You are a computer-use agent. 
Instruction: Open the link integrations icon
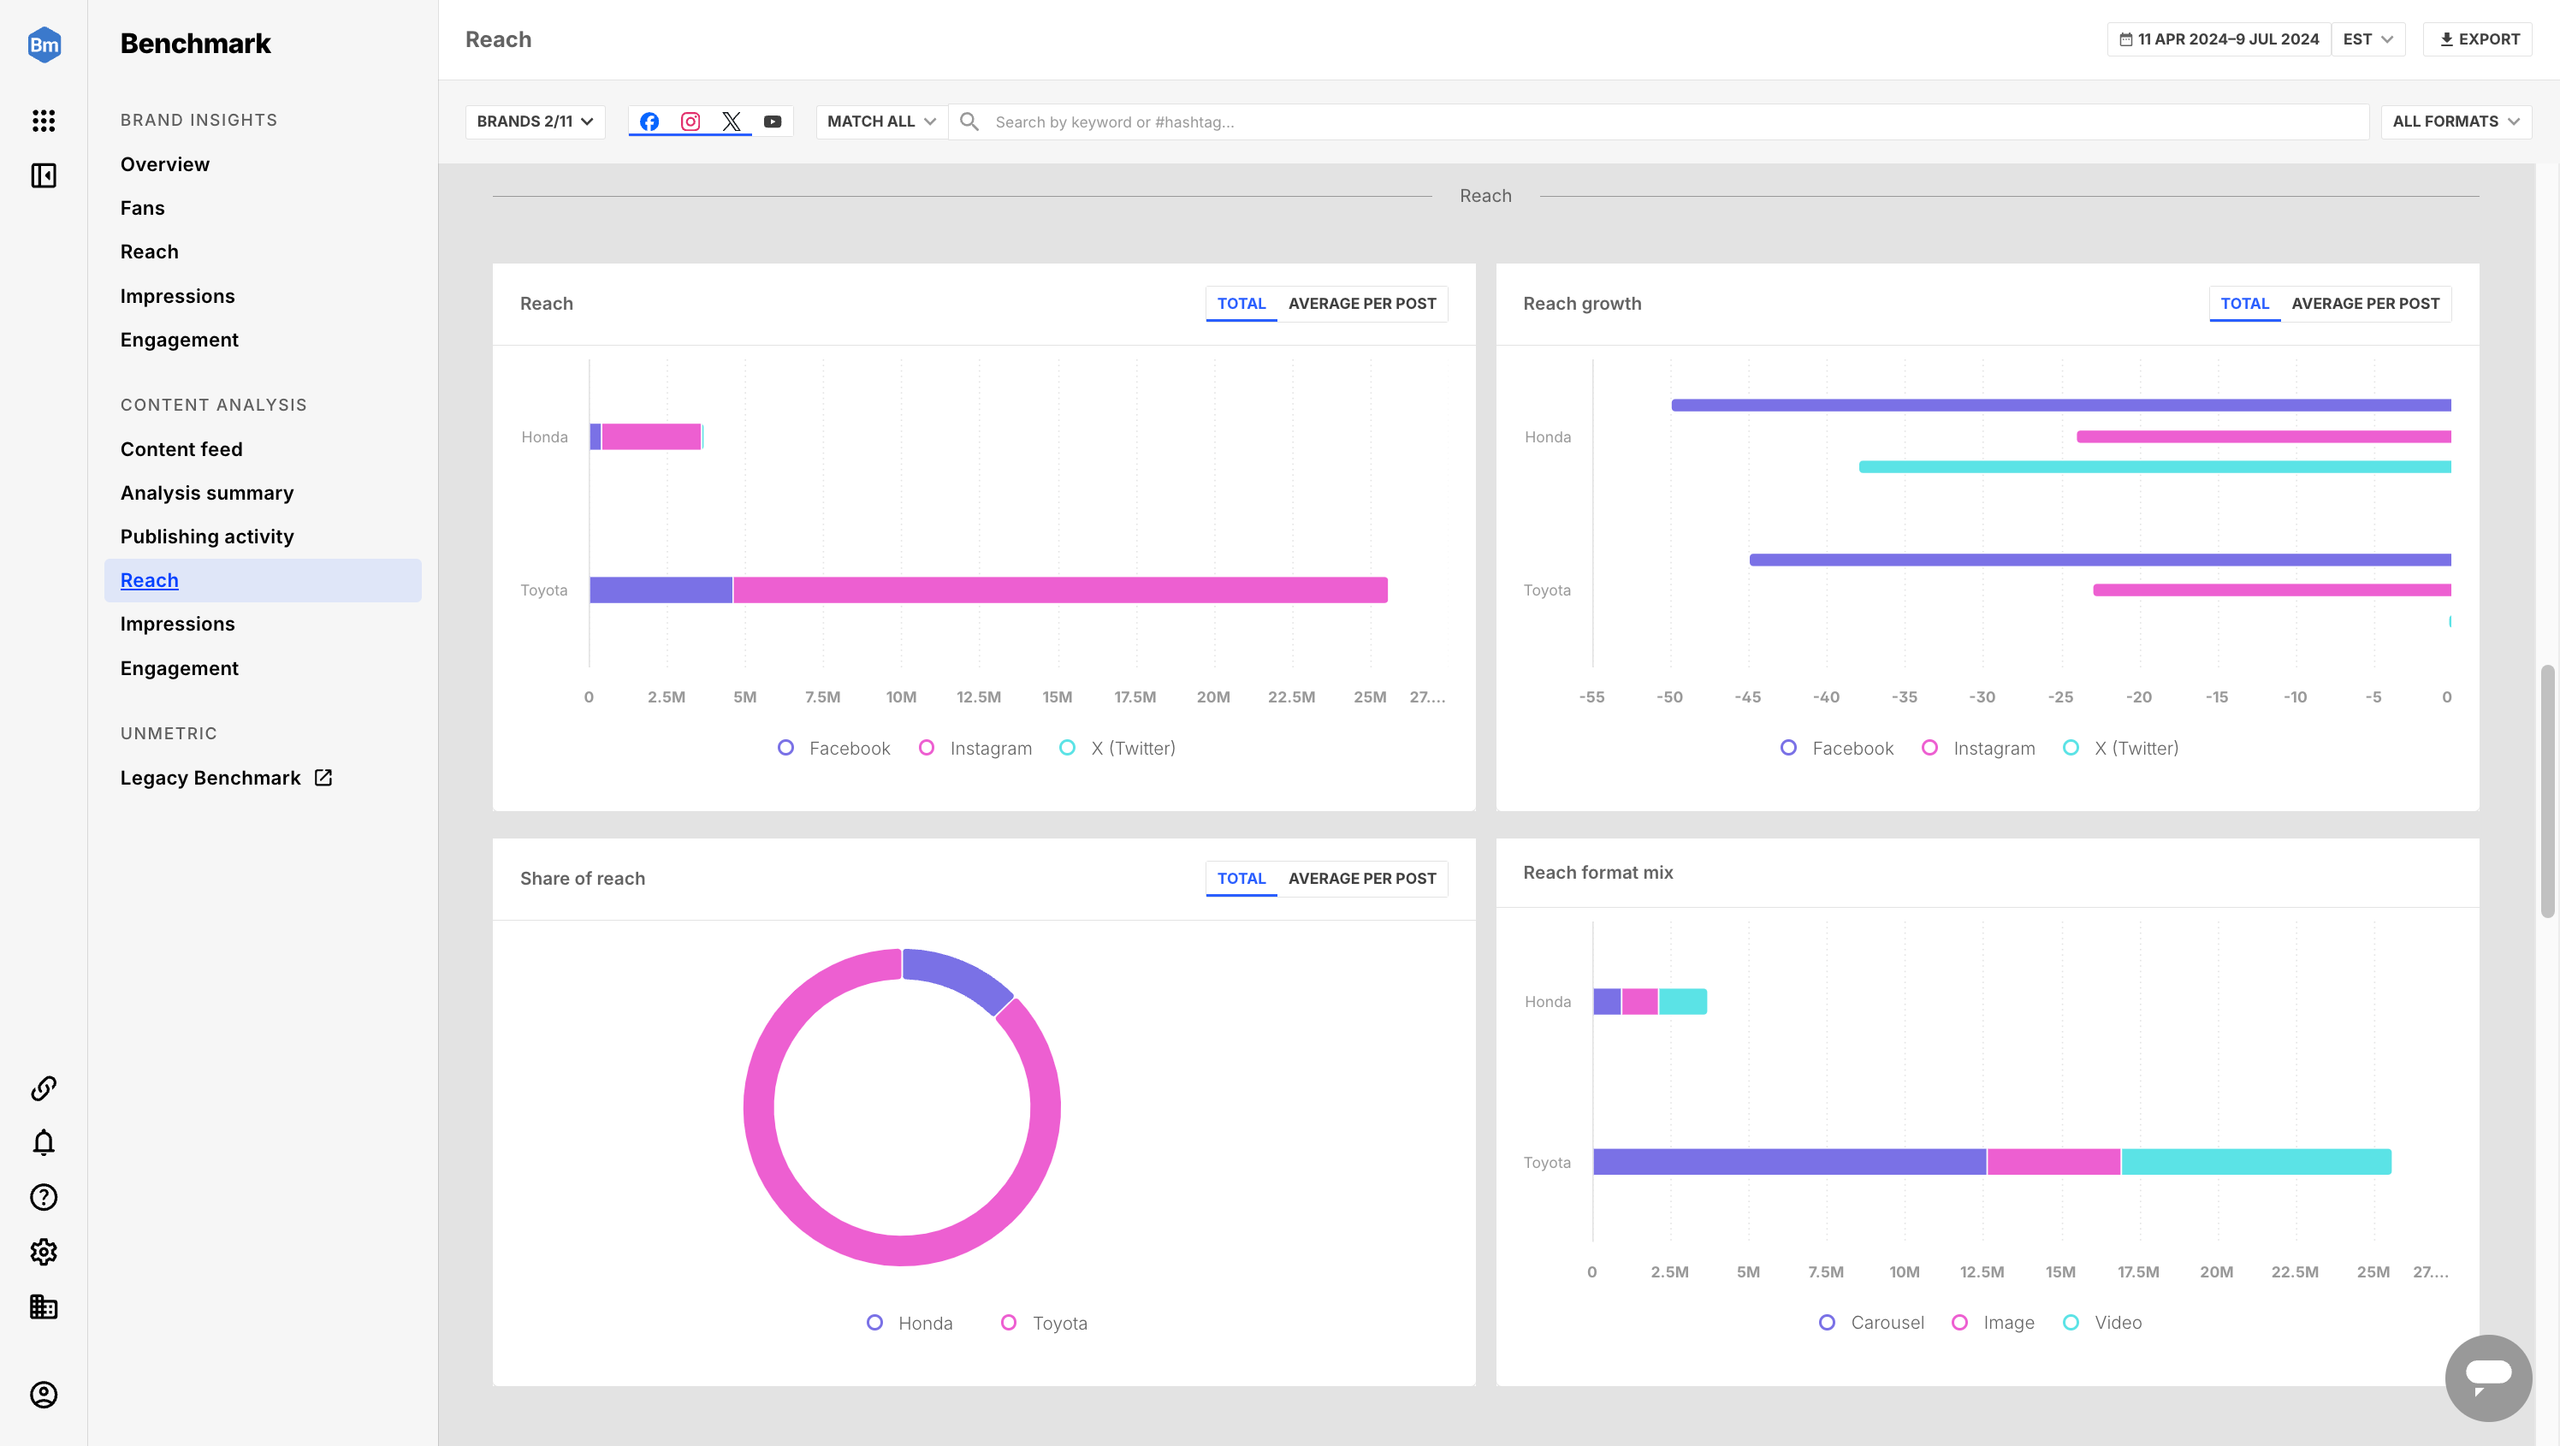point(43,1088)
